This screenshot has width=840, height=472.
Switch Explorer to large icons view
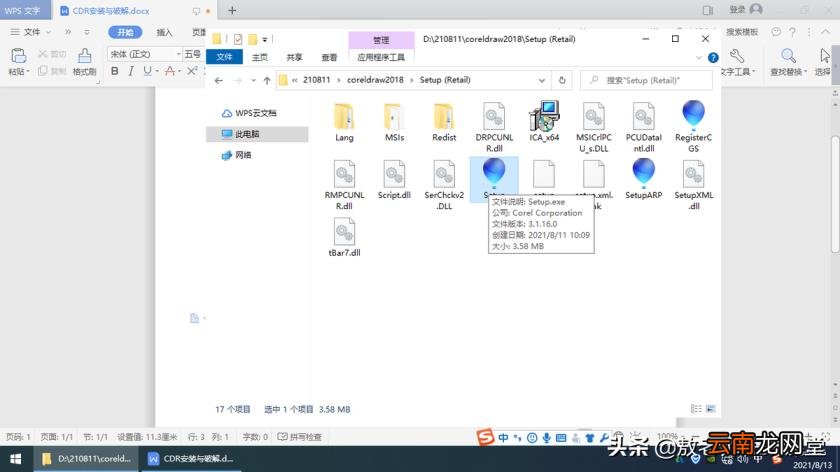click(711, 409)
